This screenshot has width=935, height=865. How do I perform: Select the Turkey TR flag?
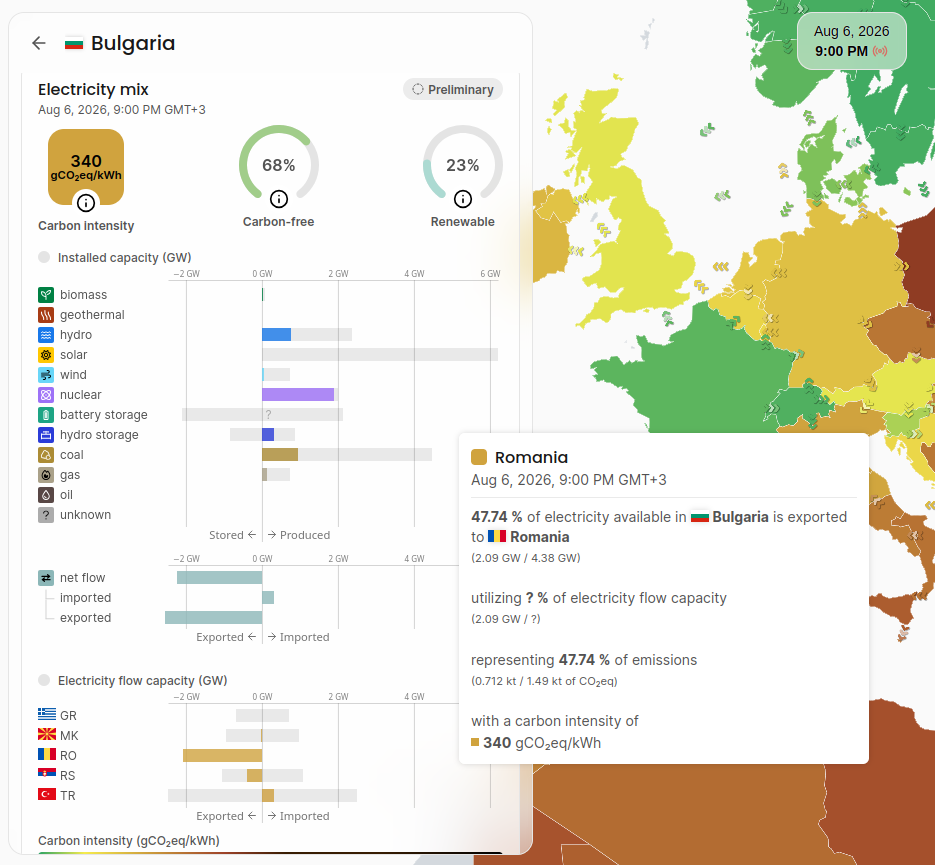47,794
